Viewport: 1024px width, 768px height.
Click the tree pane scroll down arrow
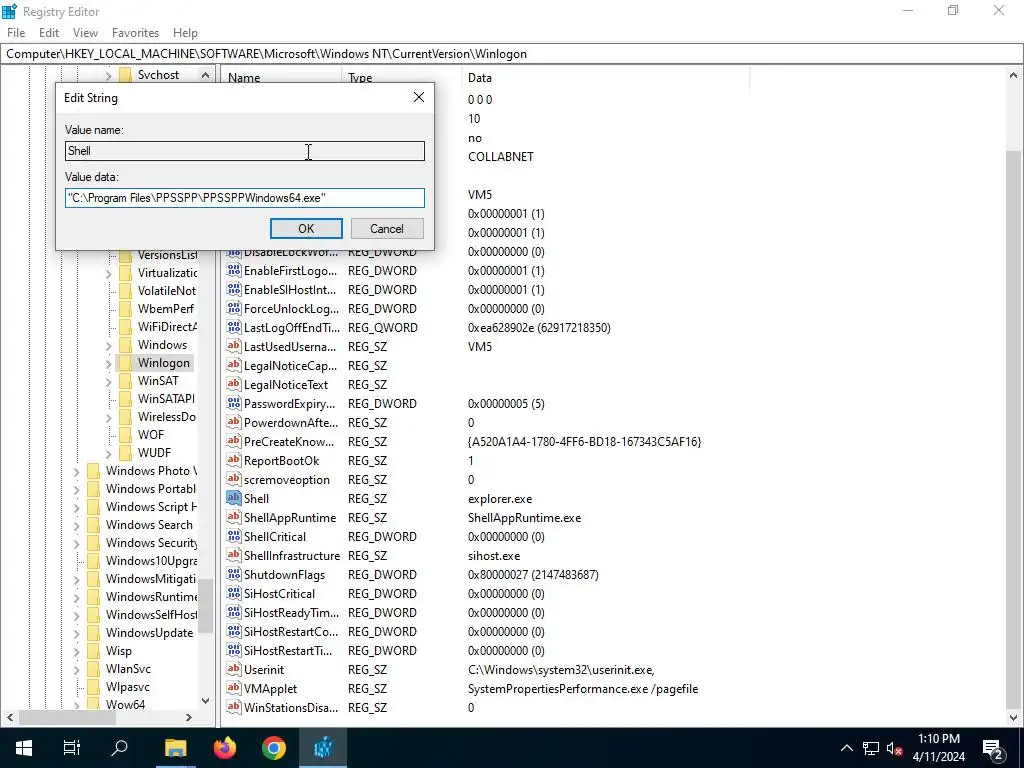(x=206, y=701)
